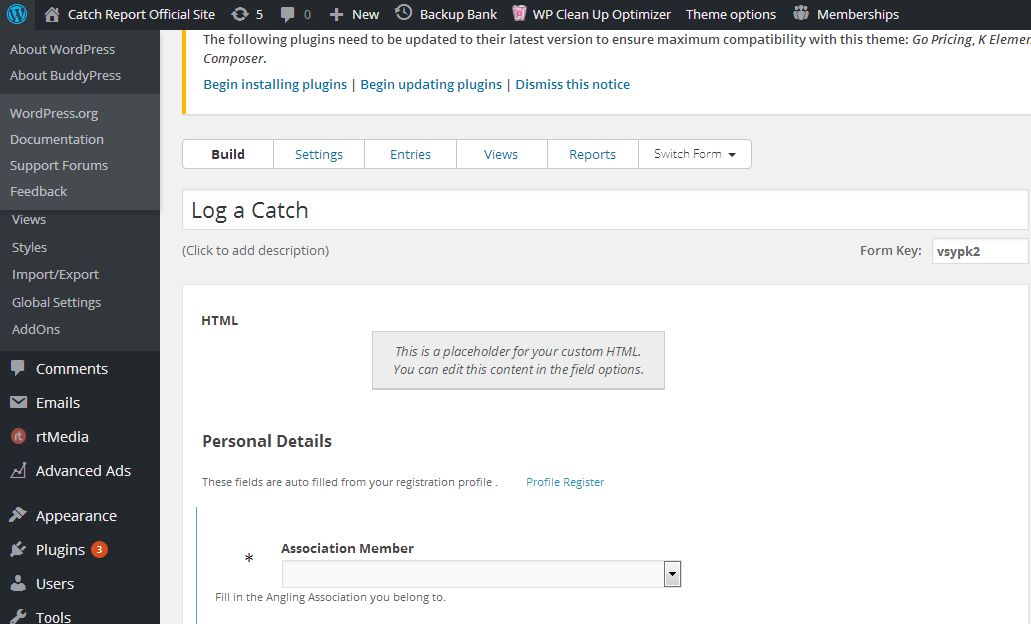Click the Log a Catch title field
1031x624 pixels.
click(x=604, y=210)
